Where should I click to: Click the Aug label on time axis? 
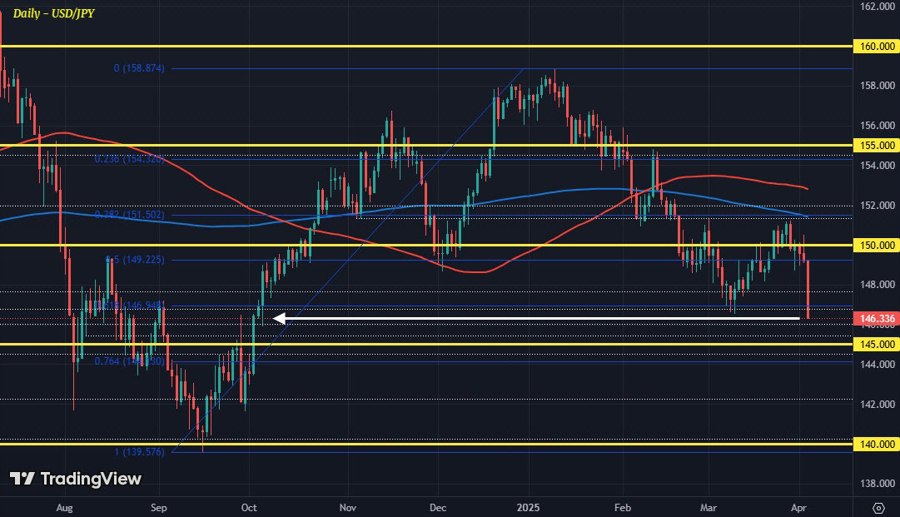point(65,508)
